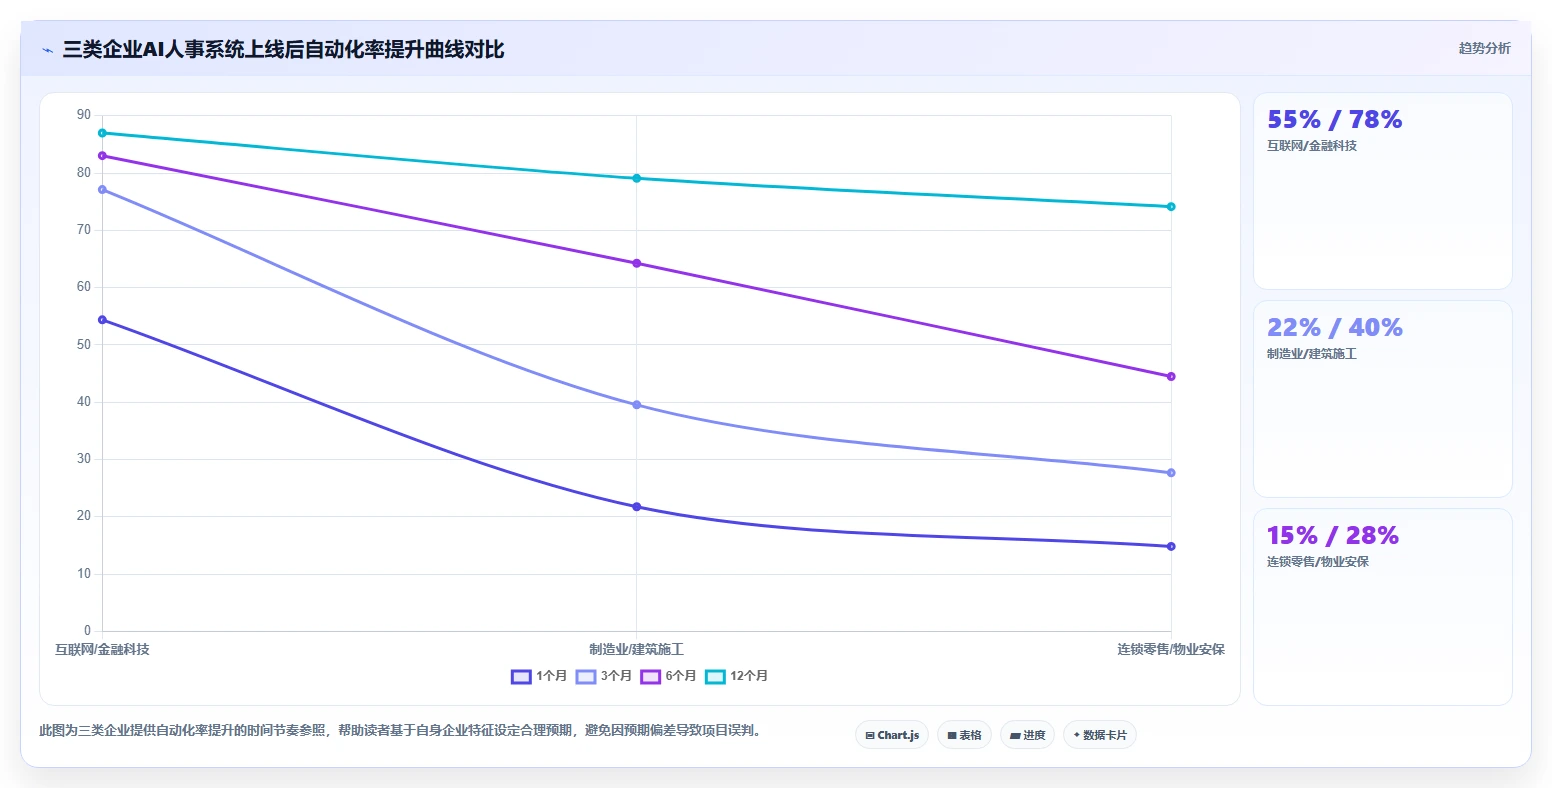Click the 6个月 data point at 制造业/建筑施工
1552x788 pixels.
click(637, 264)
